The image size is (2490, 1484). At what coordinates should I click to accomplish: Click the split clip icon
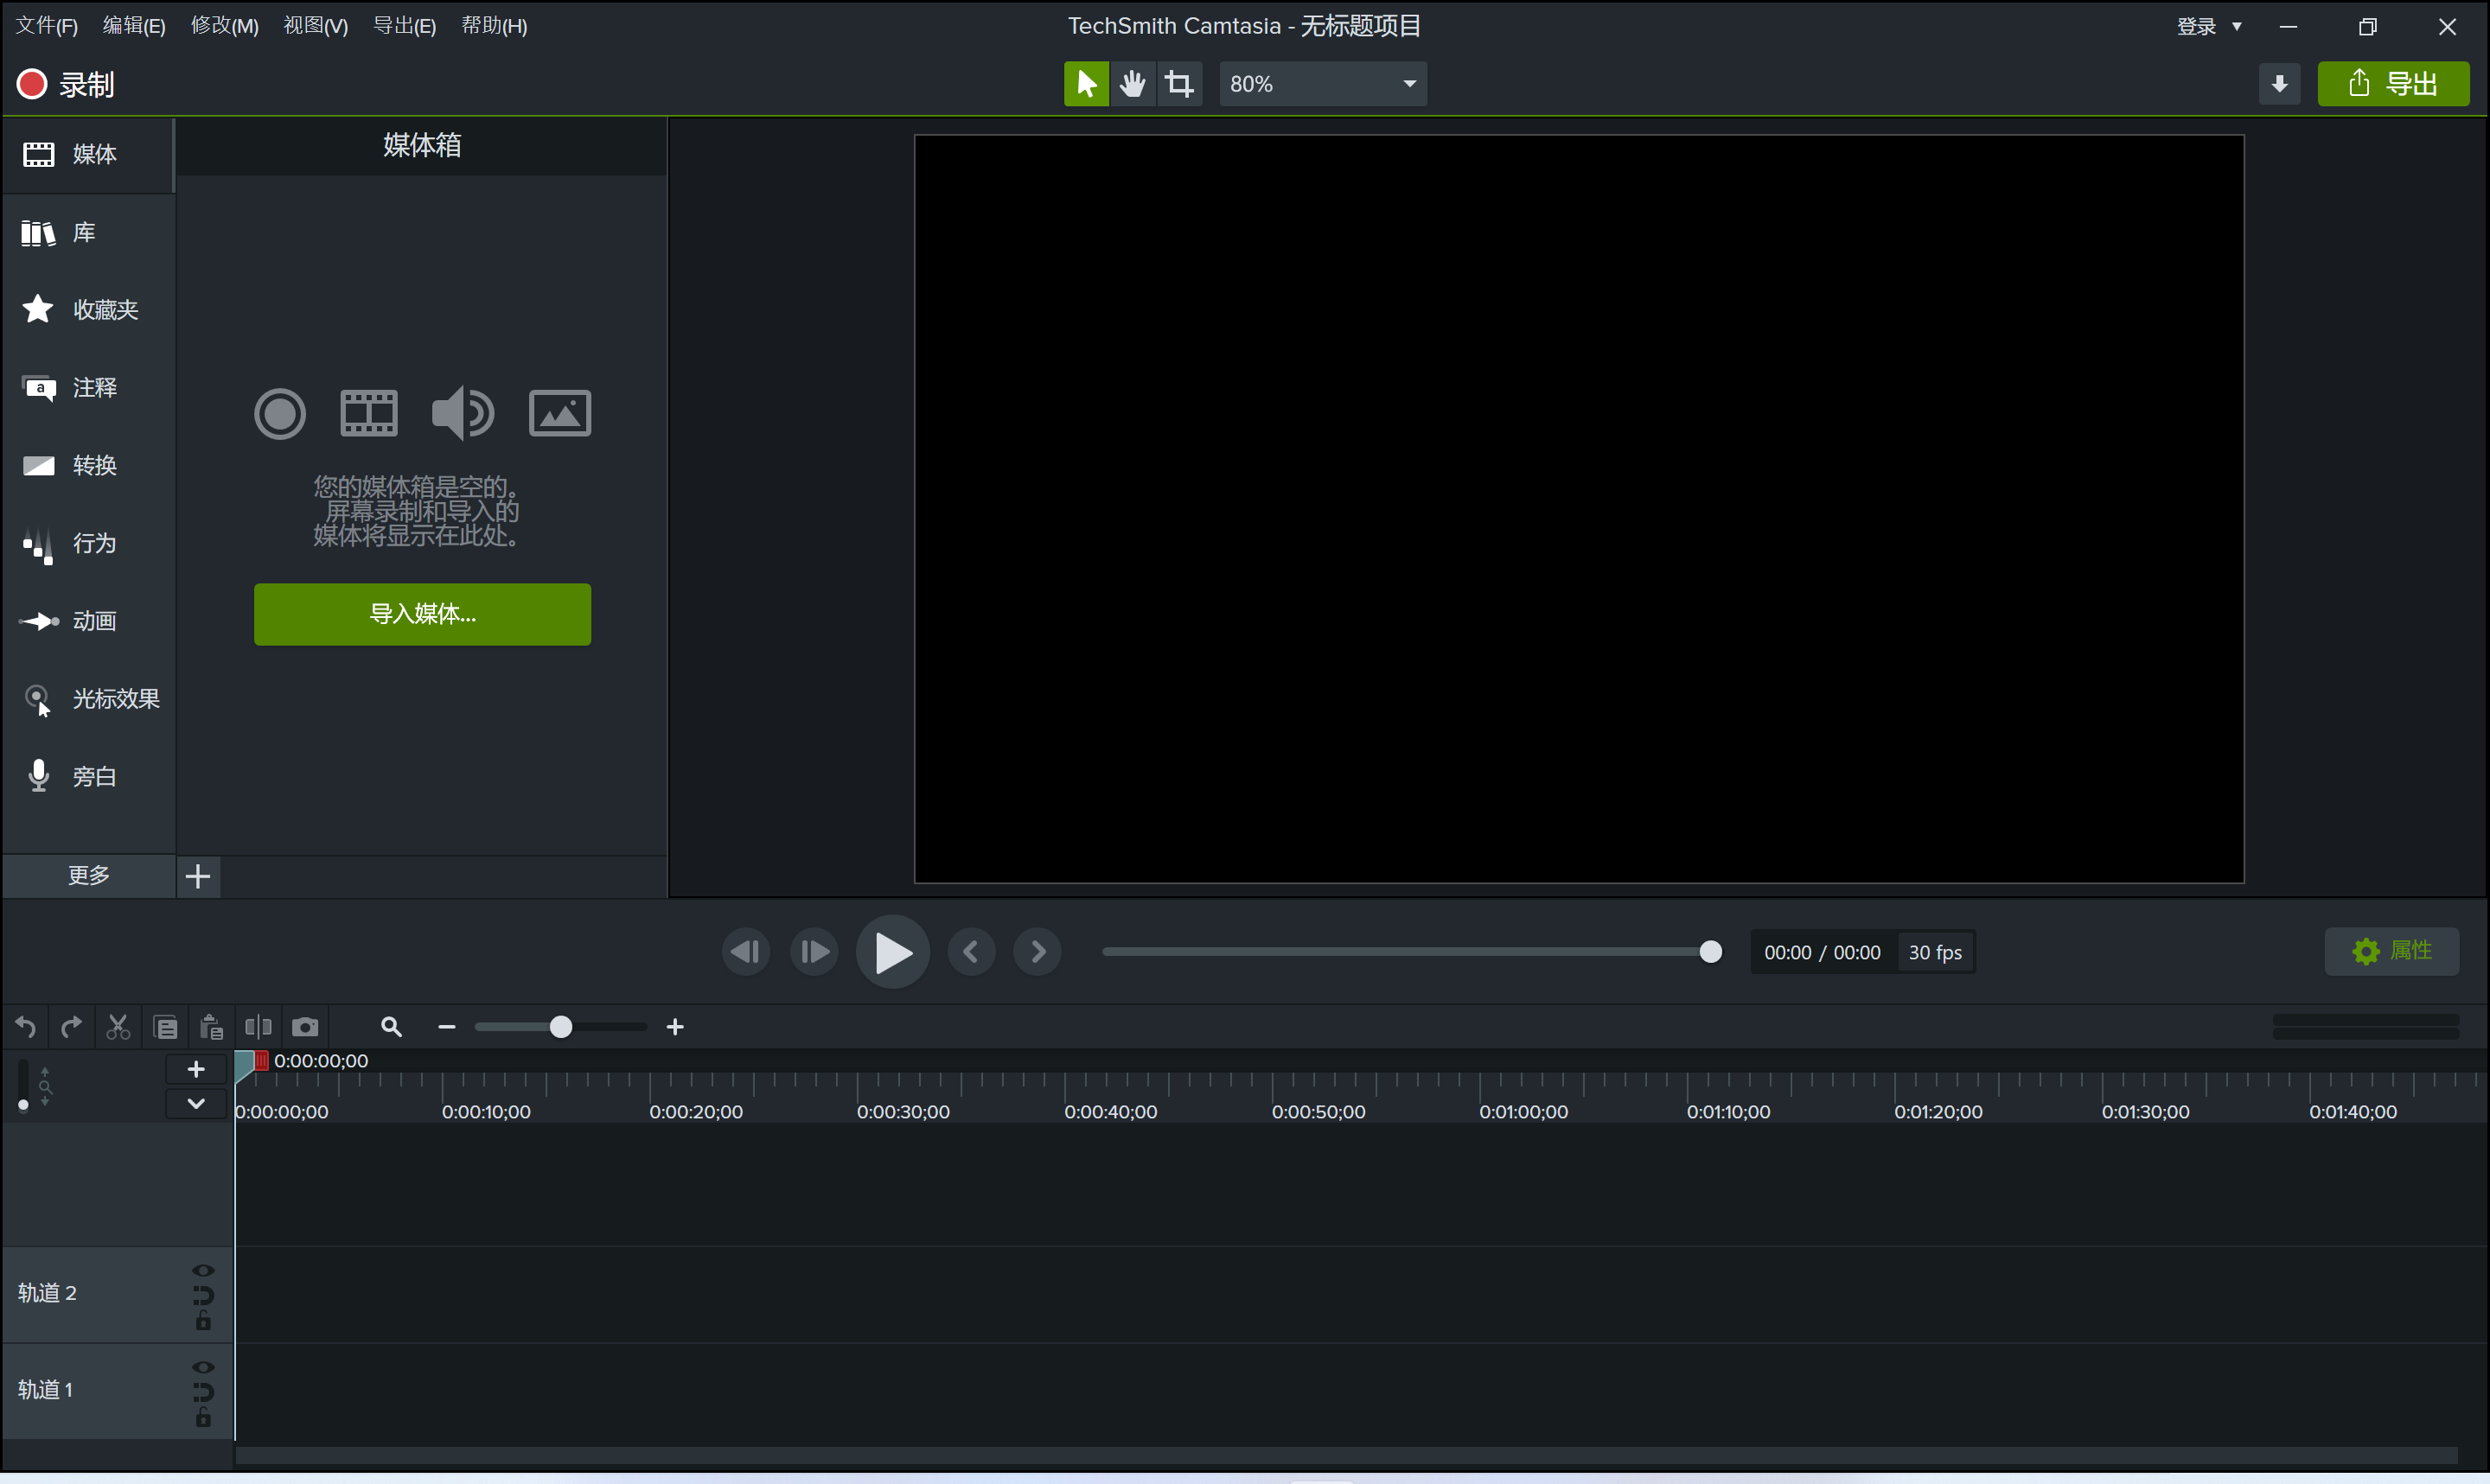(x=258, y=1028)
